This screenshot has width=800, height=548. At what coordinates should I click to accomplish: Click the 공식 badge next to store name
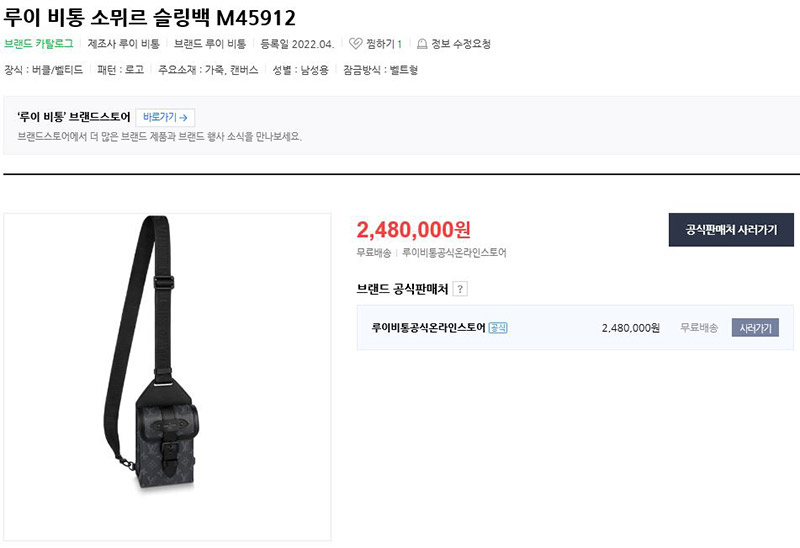pyautogui.click(x=498, y=328)
